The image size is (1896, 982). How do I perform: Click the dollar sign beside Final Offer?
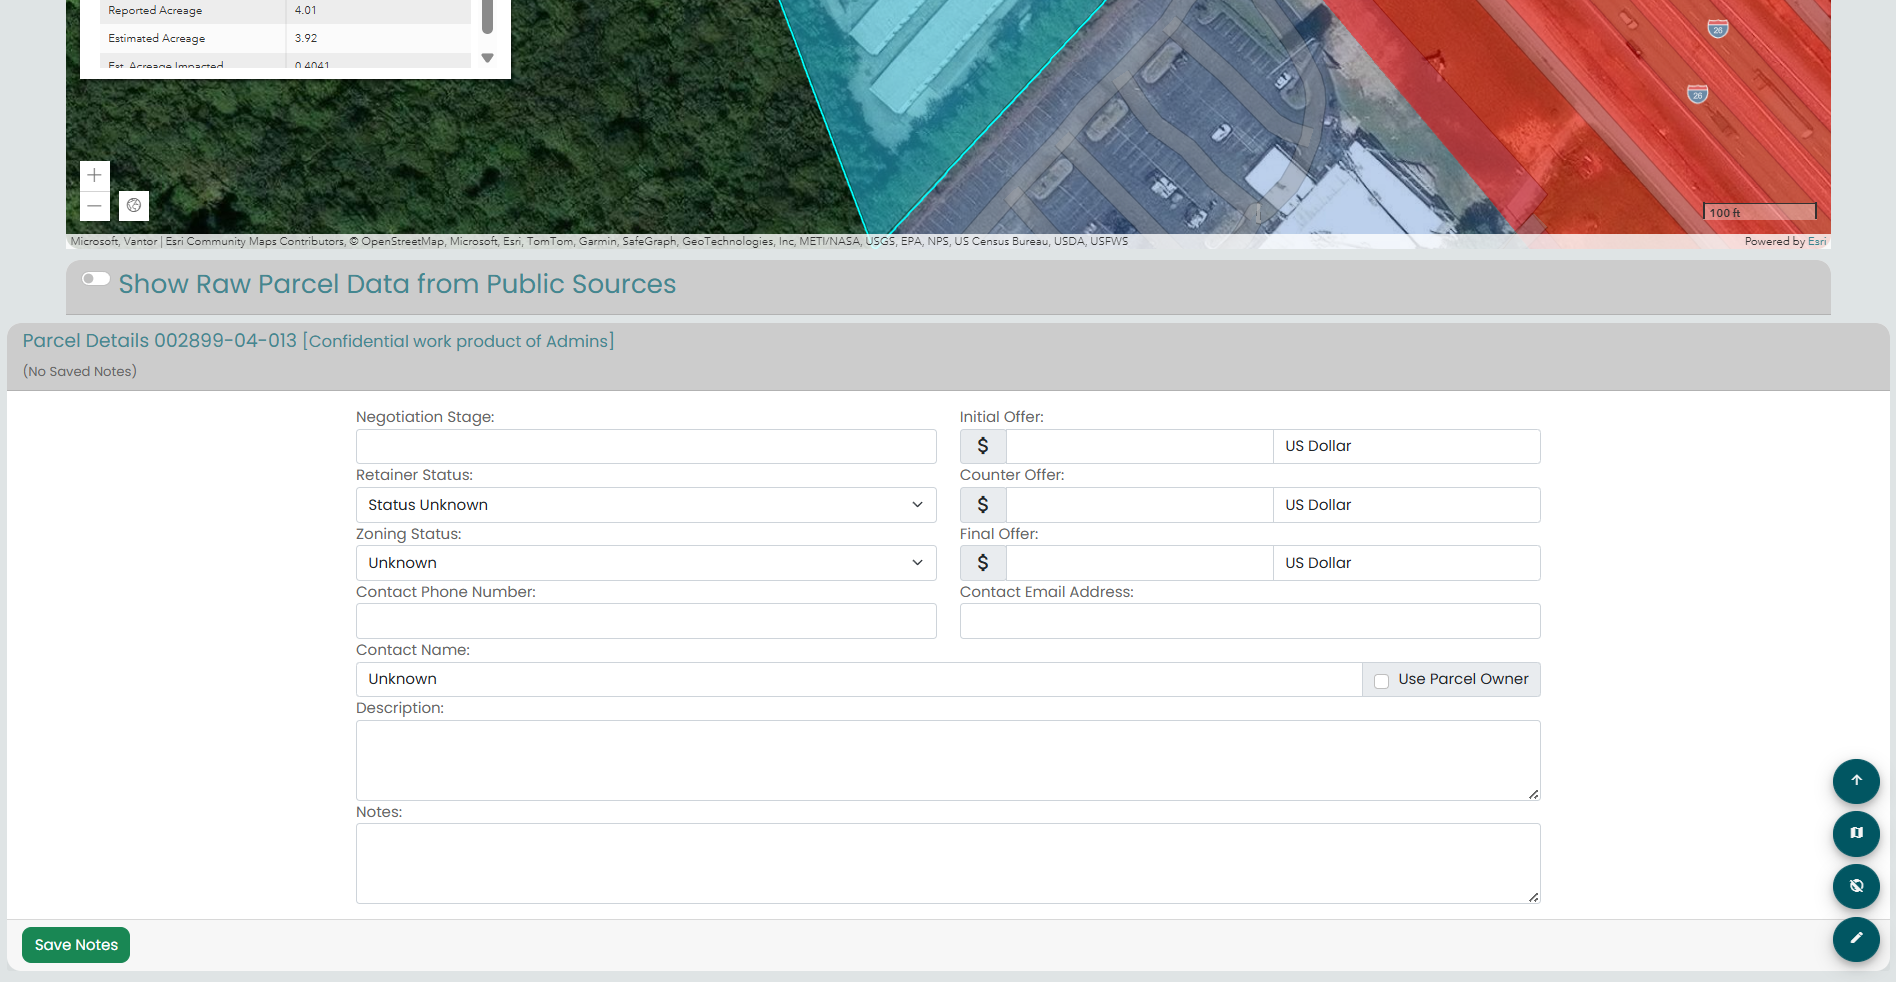click(983, 563)
